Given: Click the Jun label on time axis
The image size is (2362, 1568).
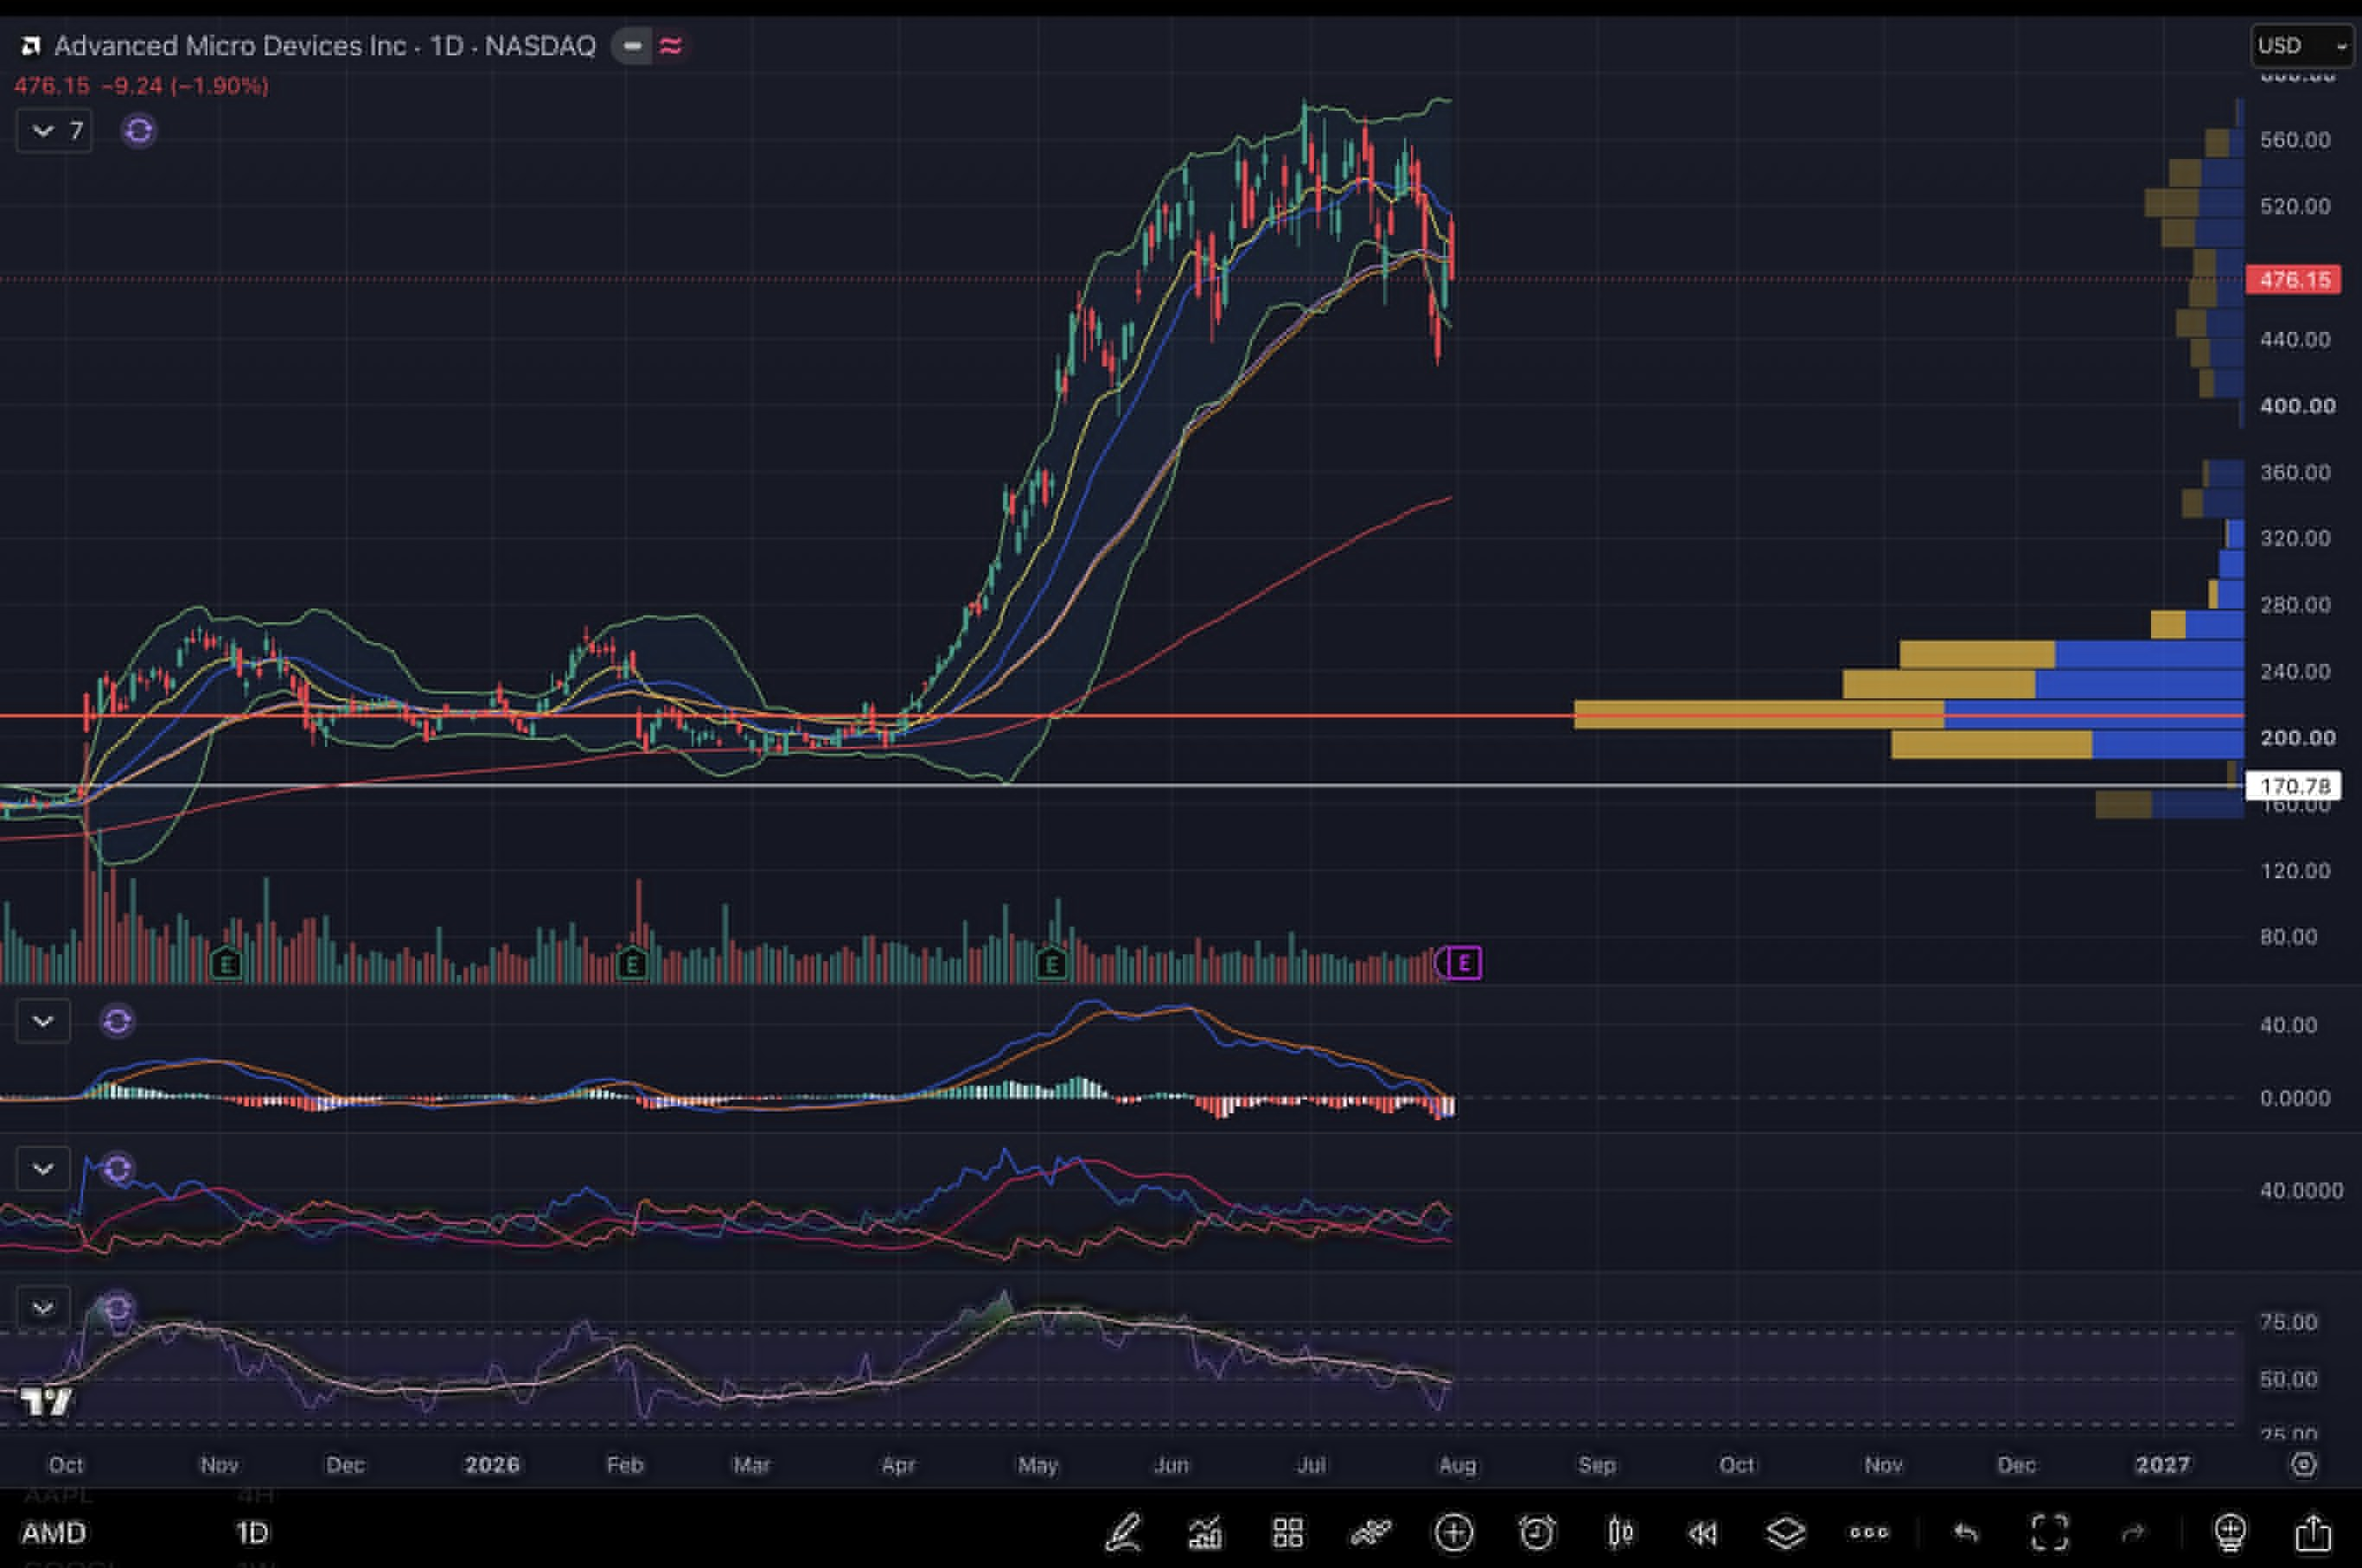Looking at the screenshot, I should [1171, 1465].
